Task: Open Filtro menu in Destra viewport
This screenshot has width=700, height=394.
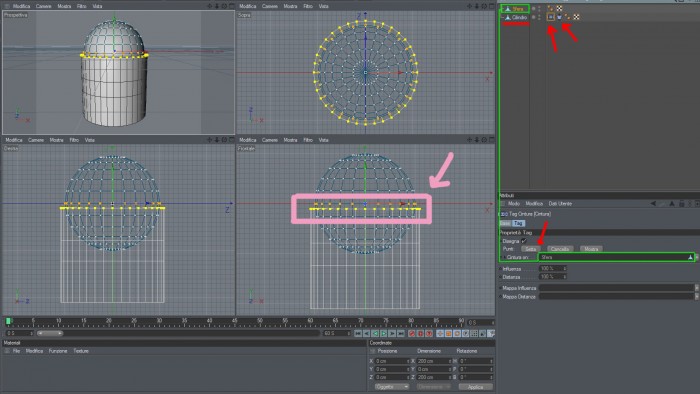Action: pyautogui.click(x=74, y=140)
